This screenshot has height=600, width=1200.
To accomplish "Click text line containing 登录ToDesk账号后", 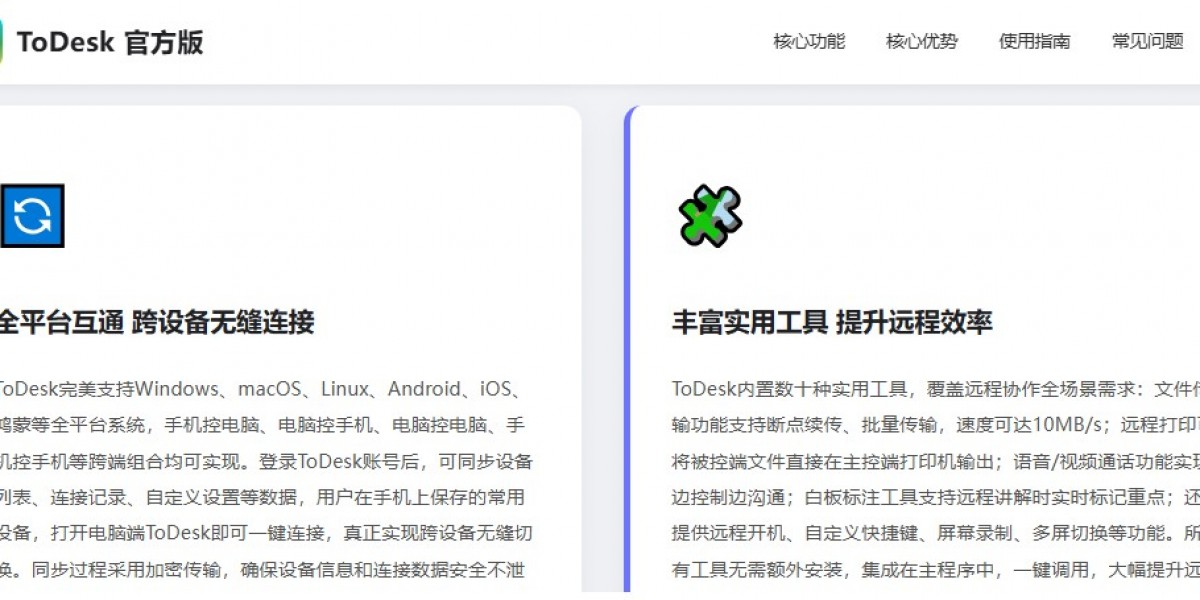I will [x=266, y=461].
